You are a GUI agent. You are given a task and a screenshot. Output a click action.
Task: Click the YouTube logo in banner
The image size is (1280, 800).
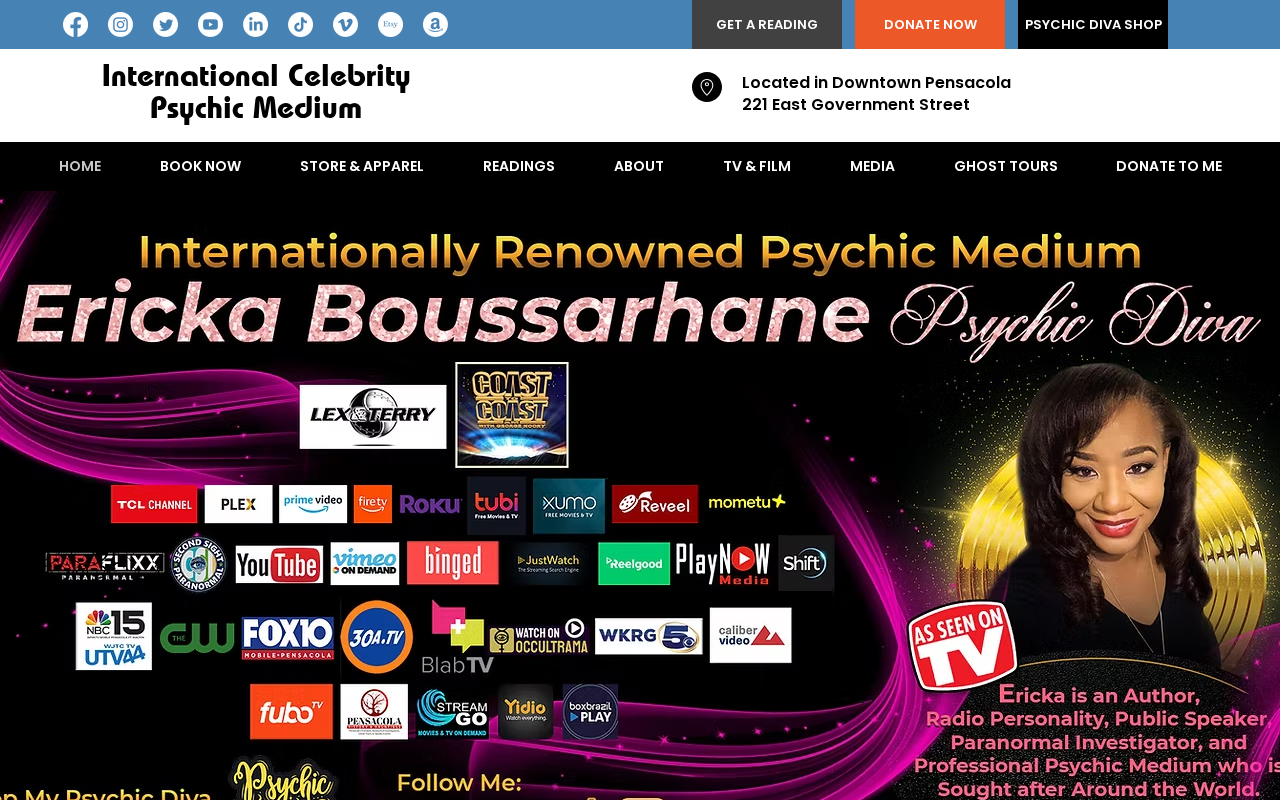279,565
